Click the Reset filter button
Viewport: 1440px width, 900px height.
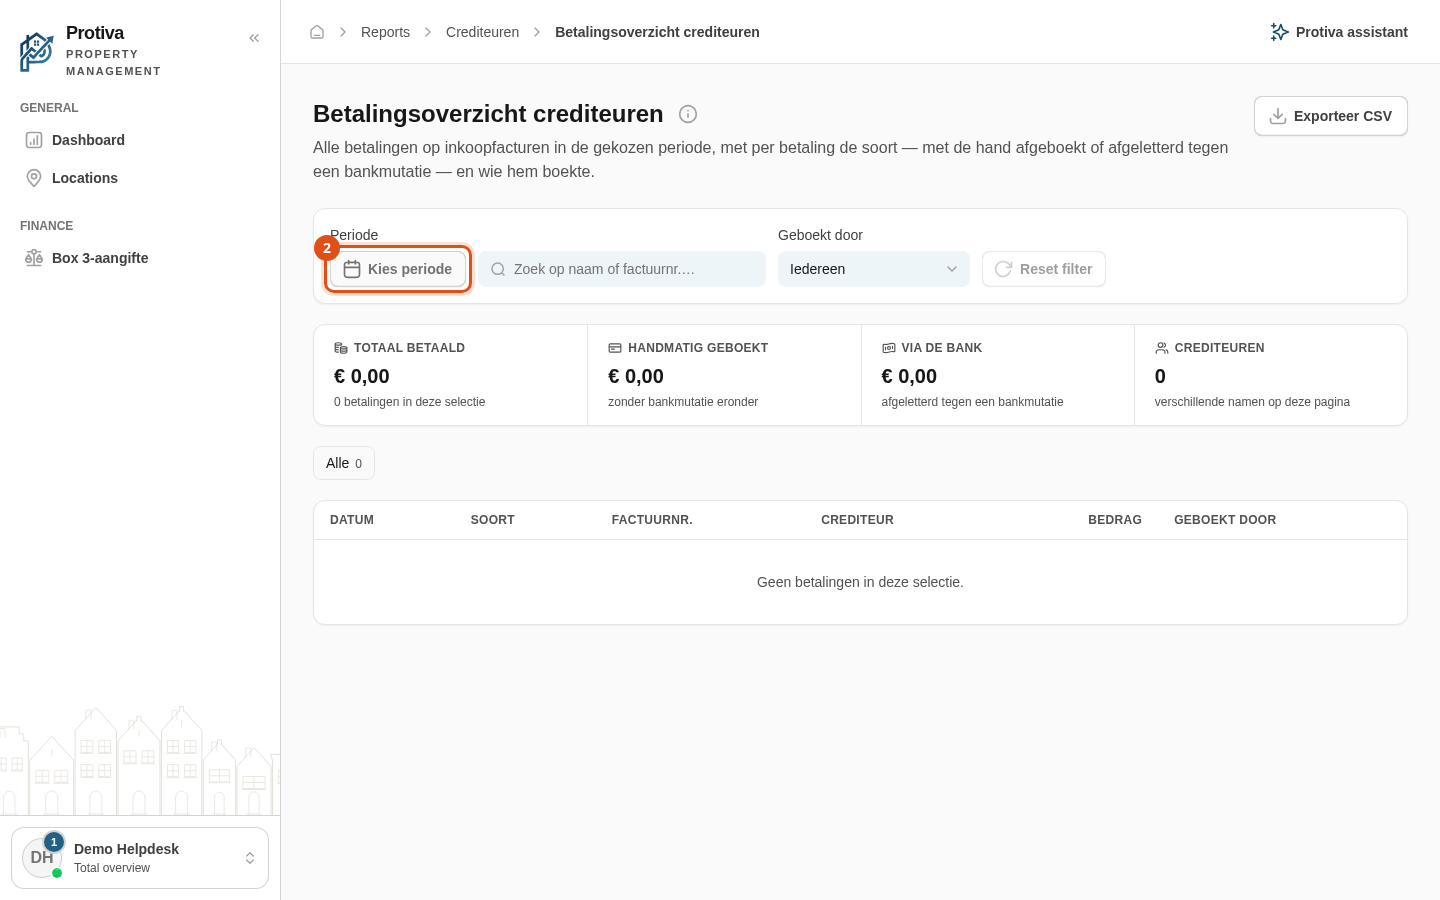coord(1044,269)
